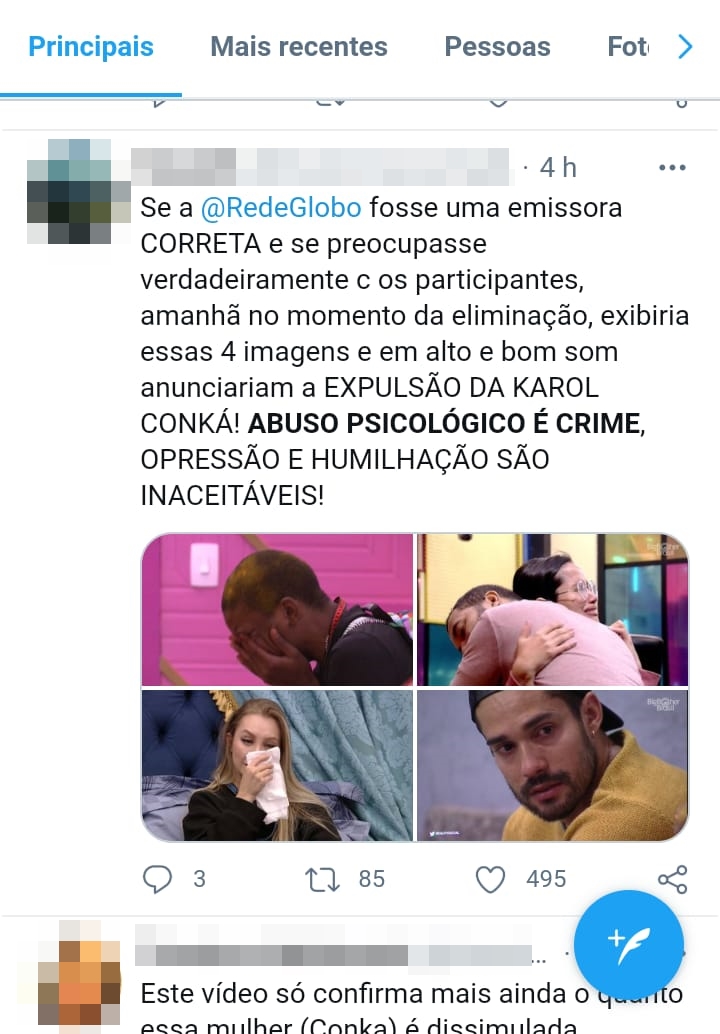Show more tabs with the right chevron
Viewport: 720px width, 1034px height.
pos(686,47)
